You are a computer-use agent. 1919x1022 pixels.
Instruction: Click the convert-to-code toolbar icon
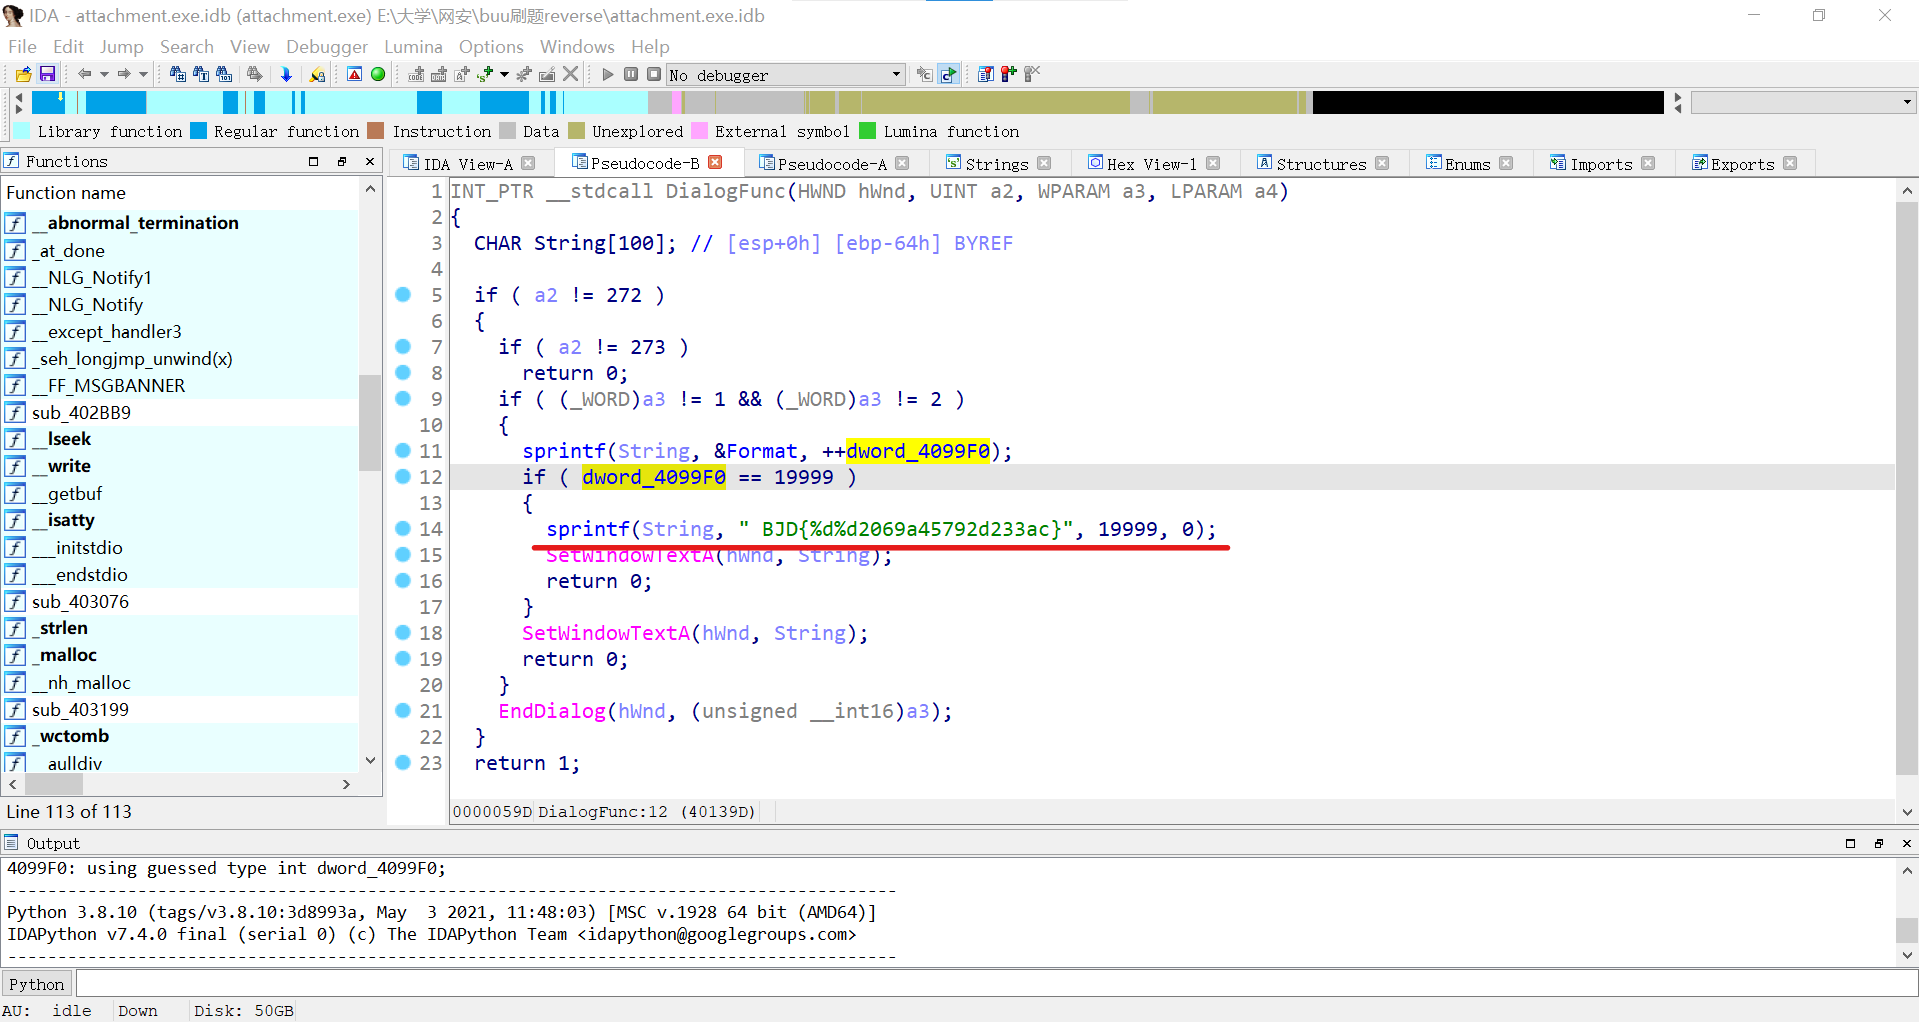(x=416, y=74)
